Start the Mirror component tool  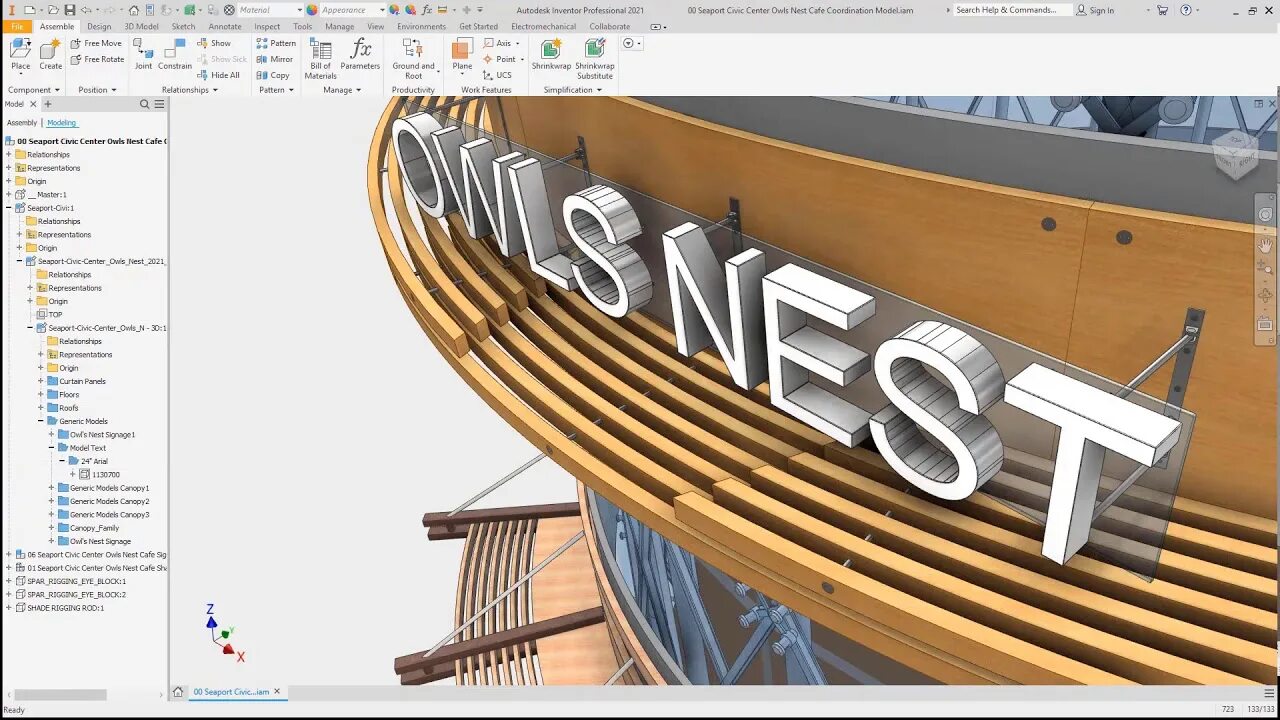tap(275, 59)
